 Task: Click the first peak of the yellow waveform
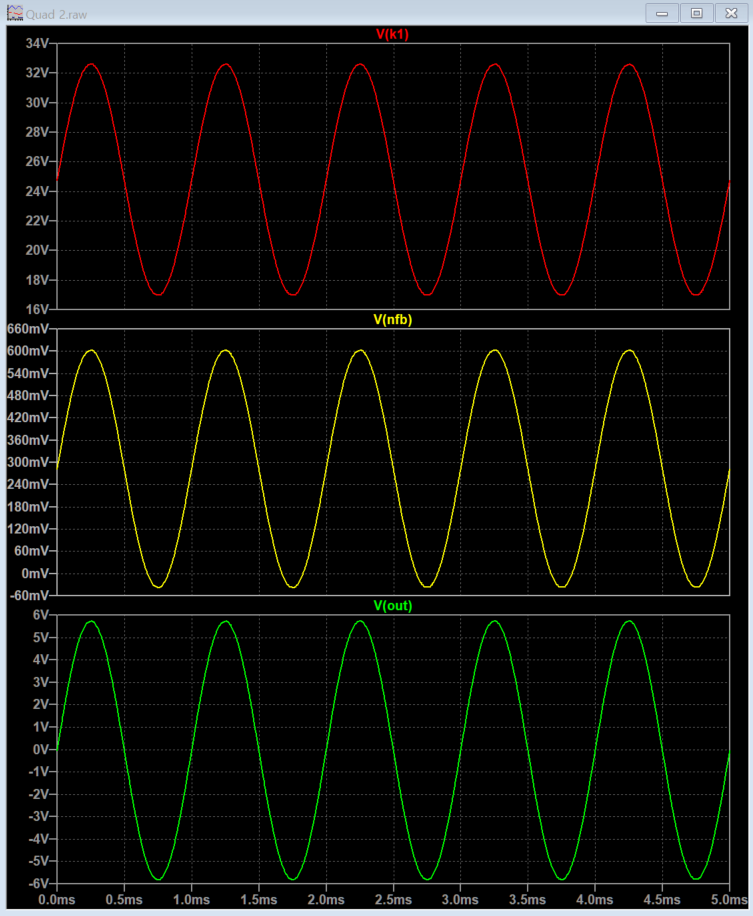pyautogui.click(x=91, y=351)
